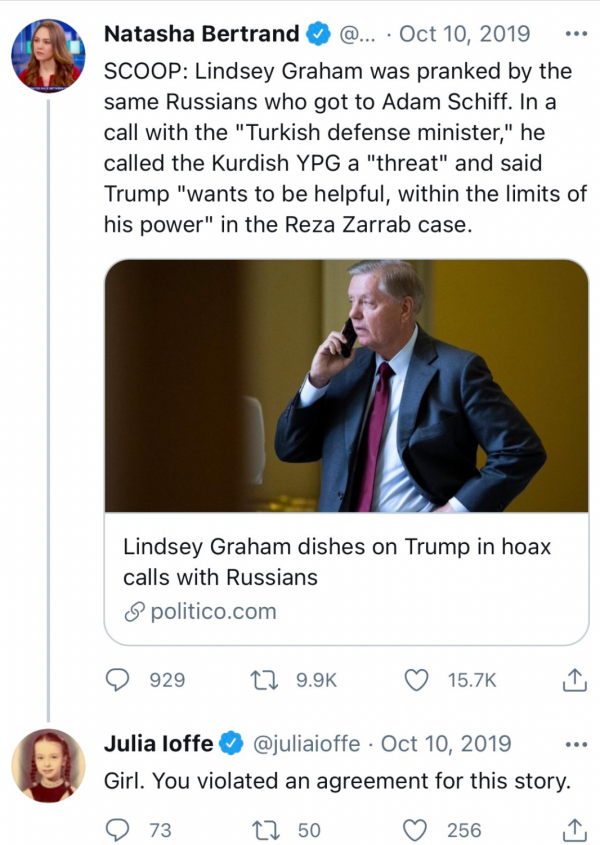Retweet Natasha Bertrand's scoop tweet
This screenshot has height=845, width=600.
(x=265, y=680)
